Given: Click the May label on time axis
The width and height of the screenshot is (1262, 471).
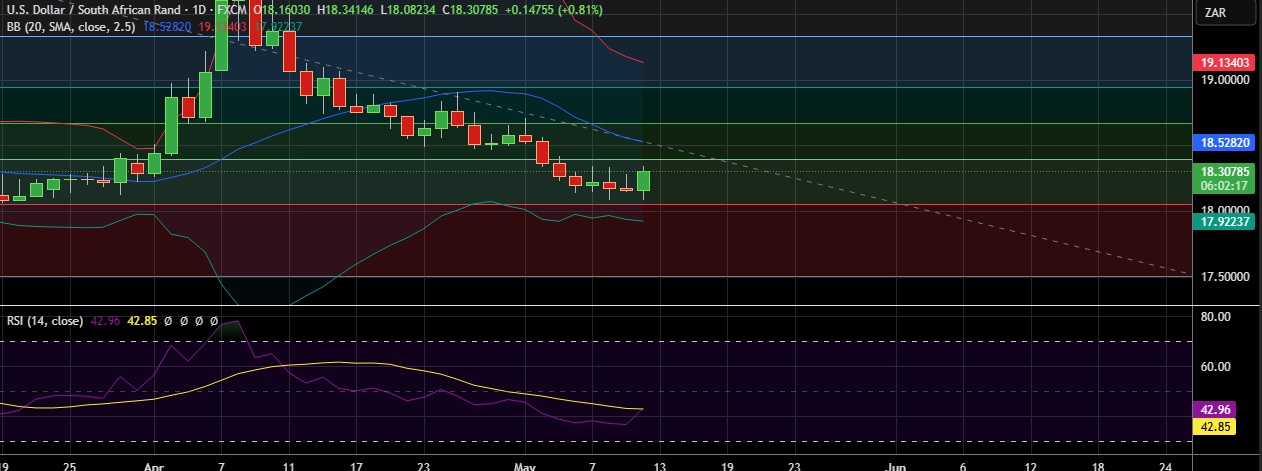Looking at the screenshot, I should click(526, 465).
